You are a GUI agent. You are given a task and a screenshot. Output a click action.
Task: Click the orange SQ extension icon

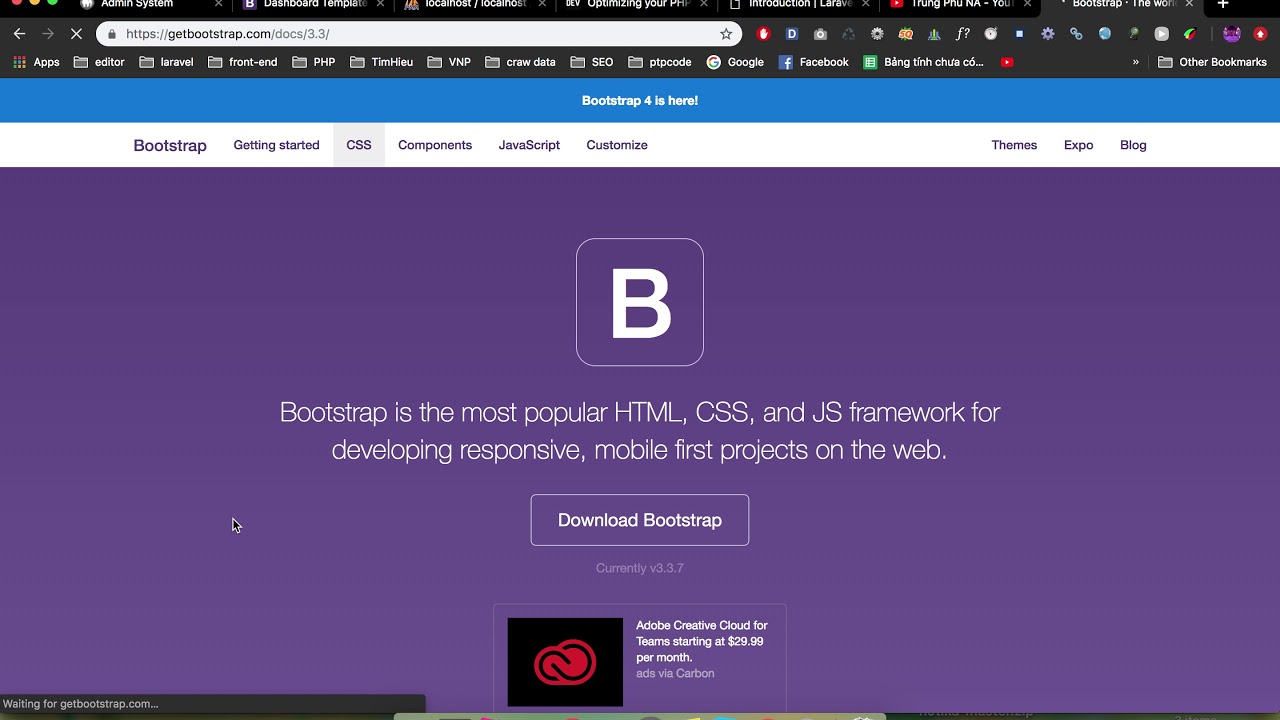point(906,34)
